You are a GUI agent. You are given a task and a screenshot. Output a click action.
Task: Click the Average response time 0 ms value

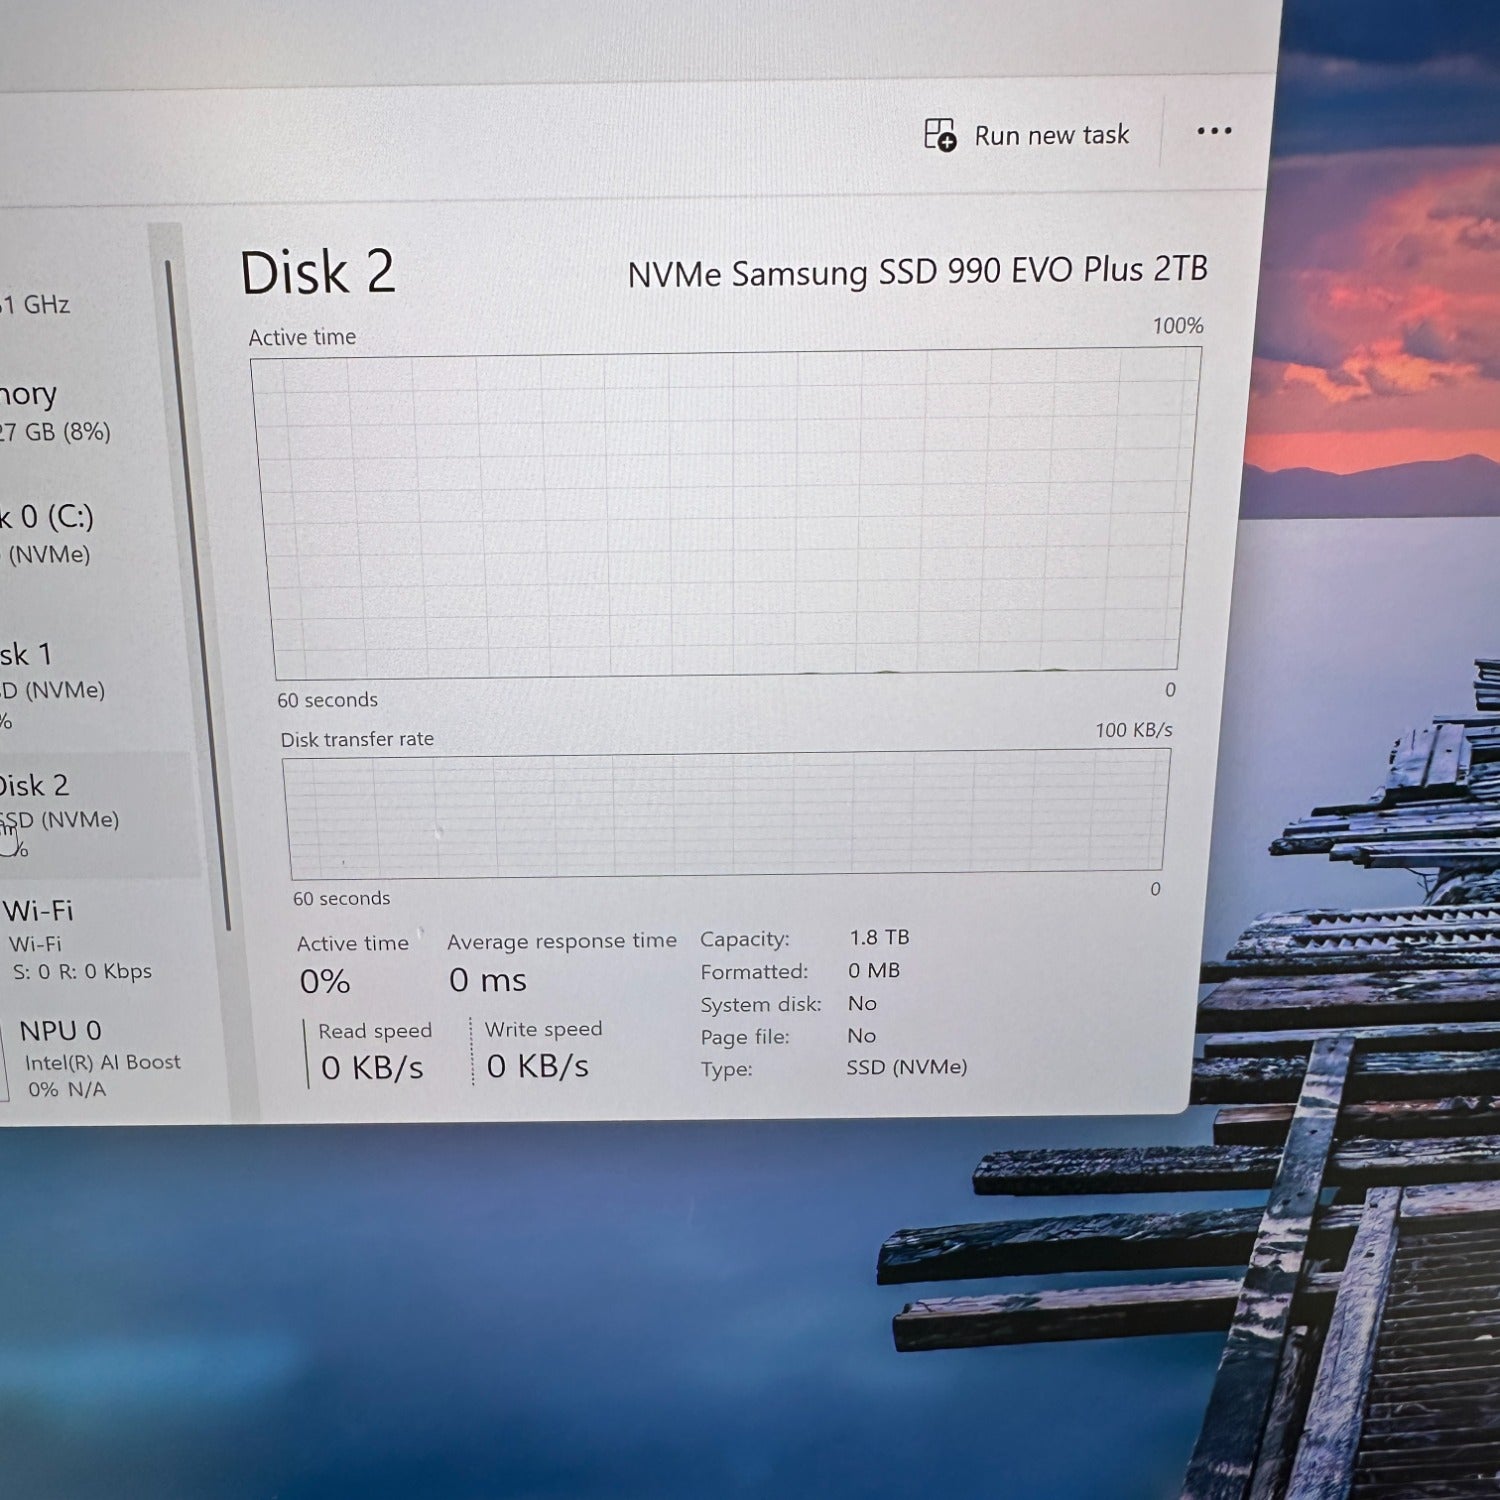tap(488, 980)
